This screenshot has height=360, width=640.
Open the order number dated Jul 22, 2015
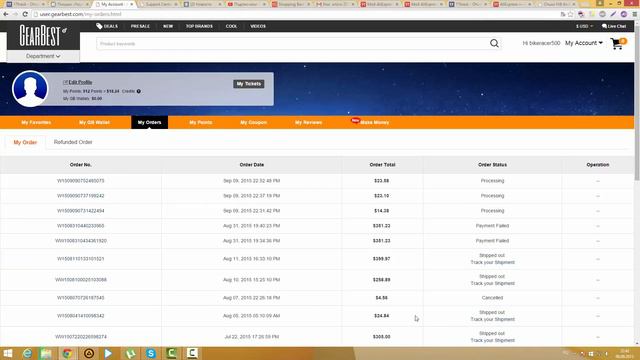point(80,337)
